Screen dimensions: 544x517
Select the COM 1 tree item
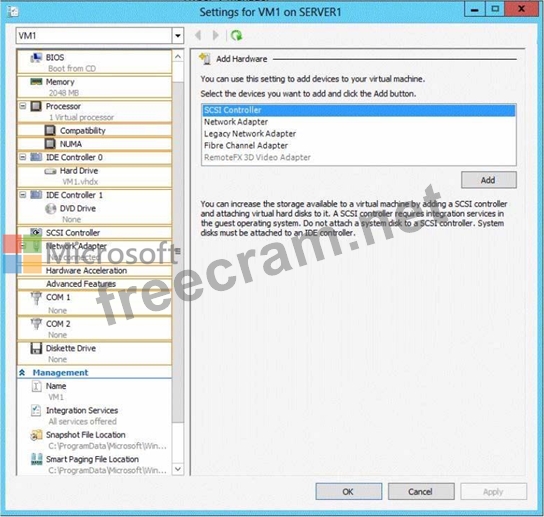pos(94,303)
